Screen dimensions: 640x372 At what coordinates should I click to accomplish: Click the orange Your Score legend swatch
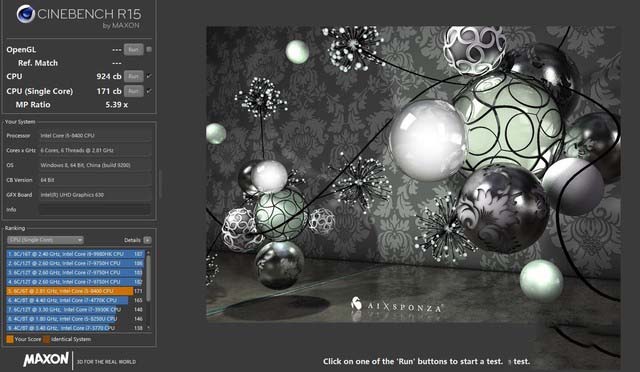[x=10, y=339]
